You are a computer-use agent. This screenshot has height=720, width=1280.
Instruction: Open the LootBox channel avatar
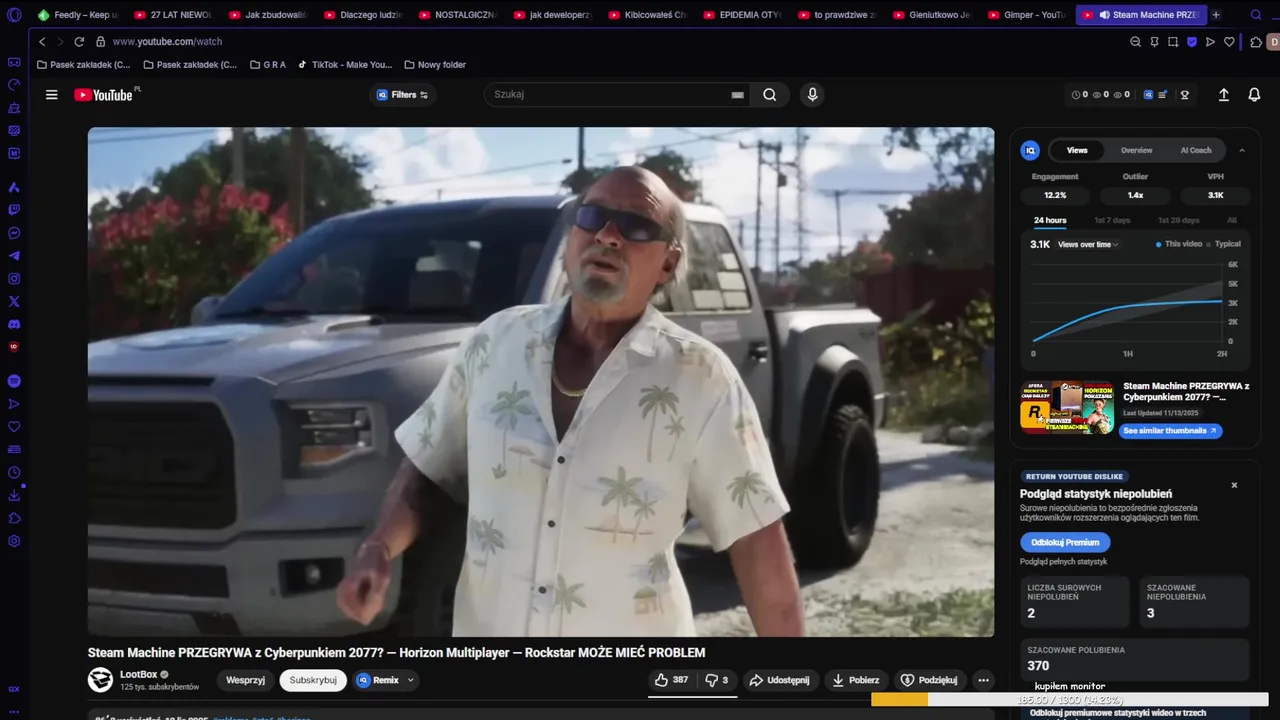[x=100, y=680]
